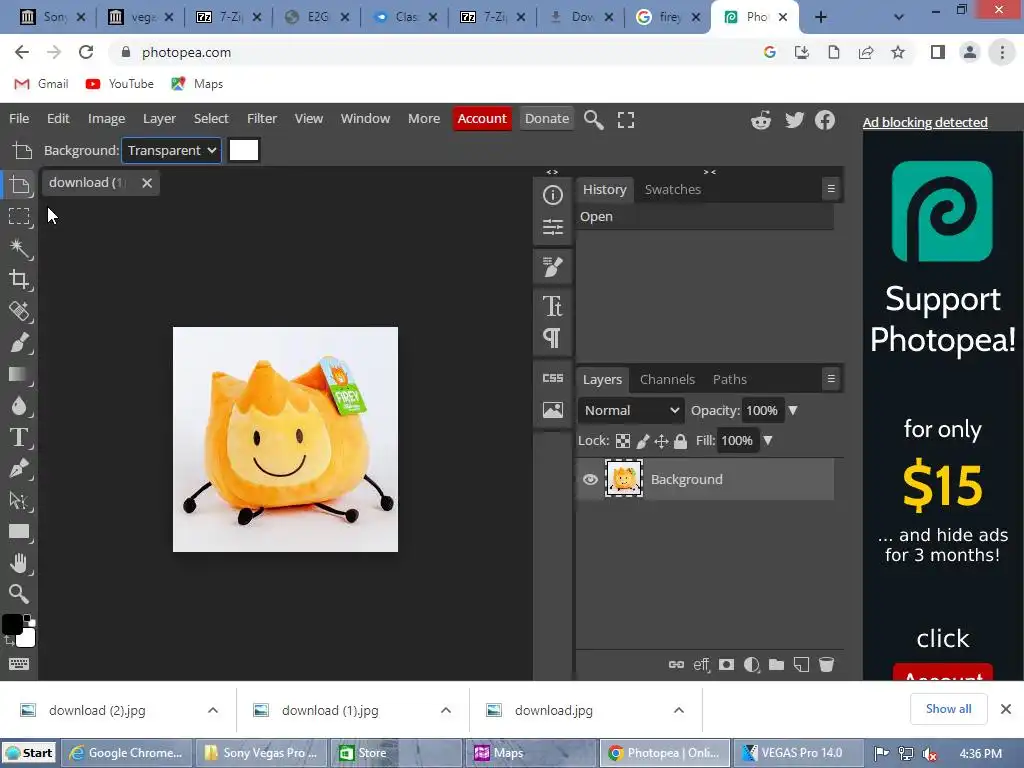Select the Hand tool
Screen dimensions: 1024x768
(19, 563)
